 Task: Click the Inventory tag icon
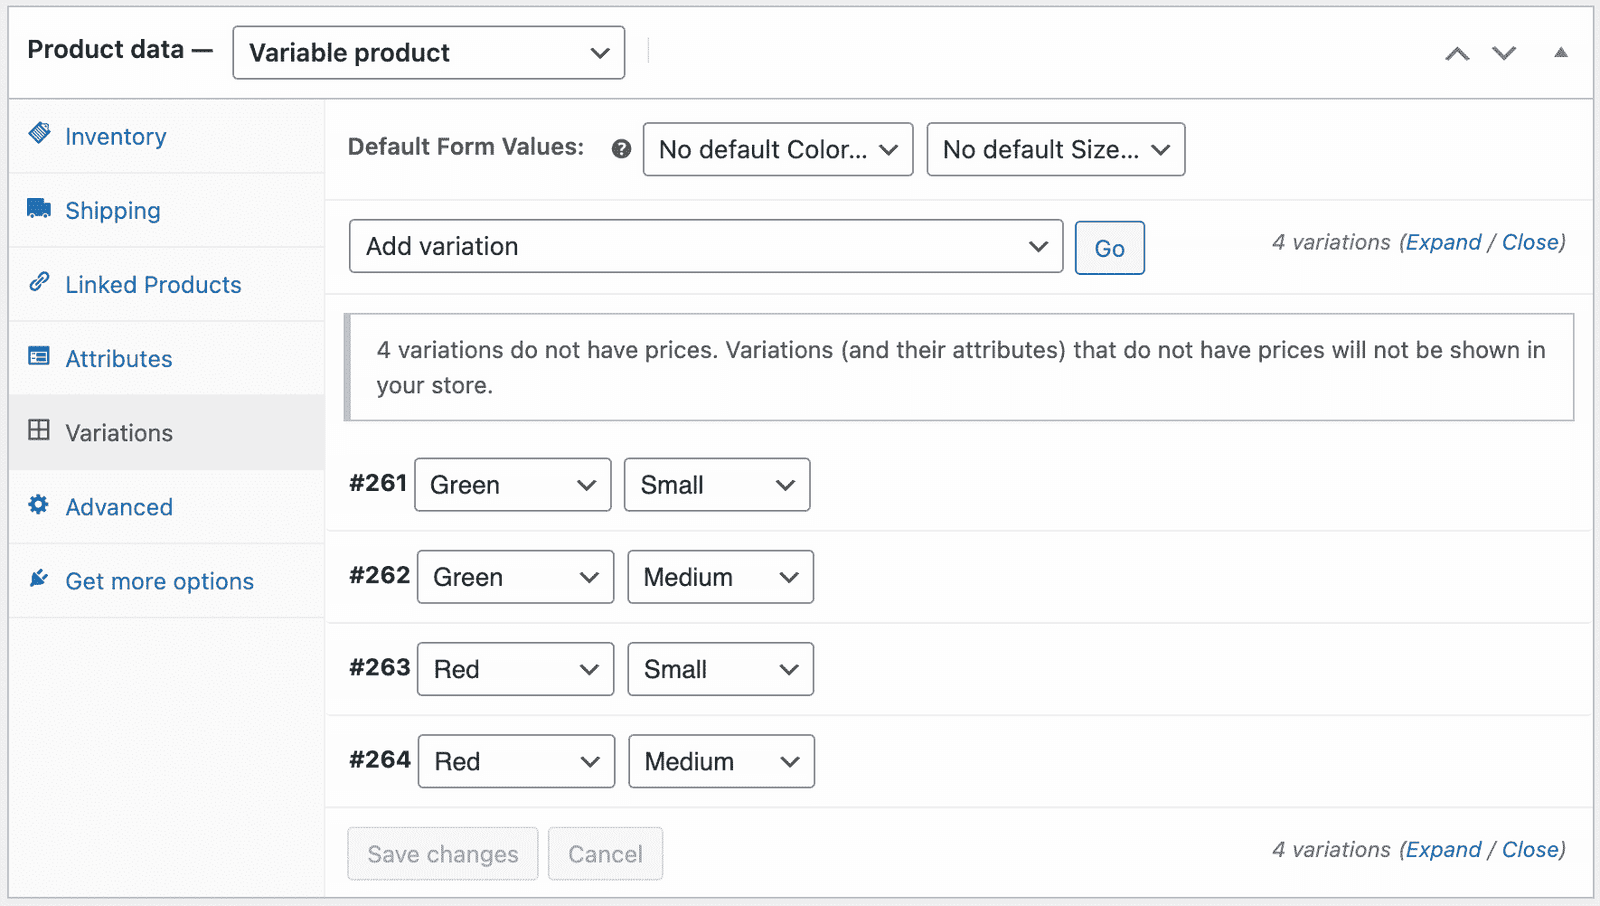[39, 133]
